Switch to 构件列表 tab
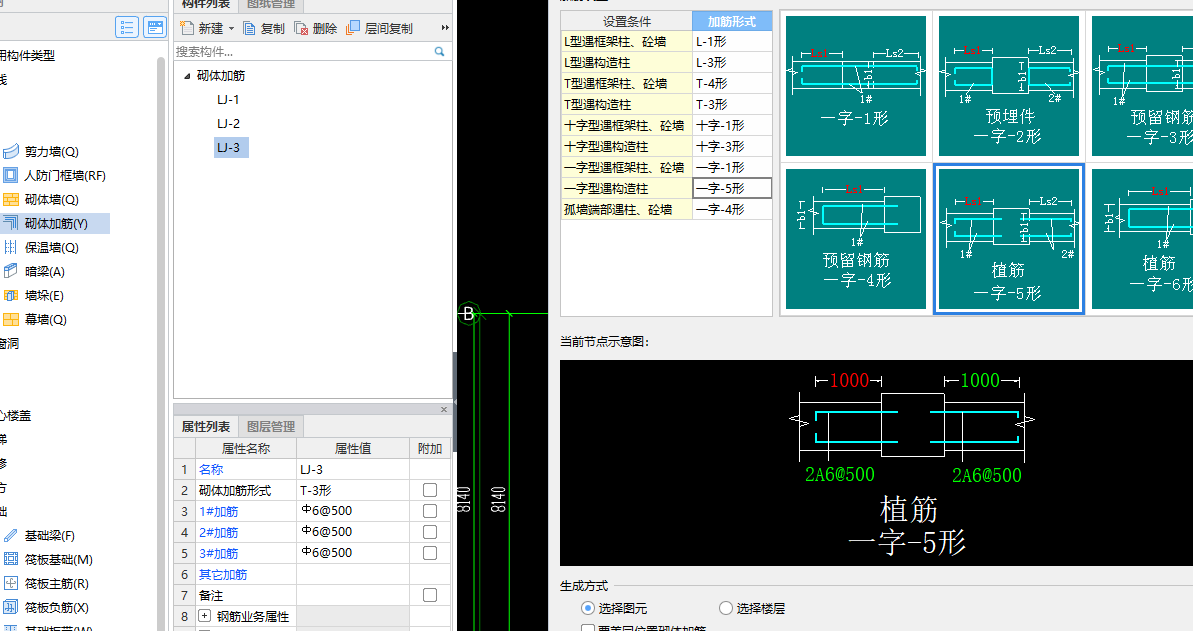 coord(206,5)
